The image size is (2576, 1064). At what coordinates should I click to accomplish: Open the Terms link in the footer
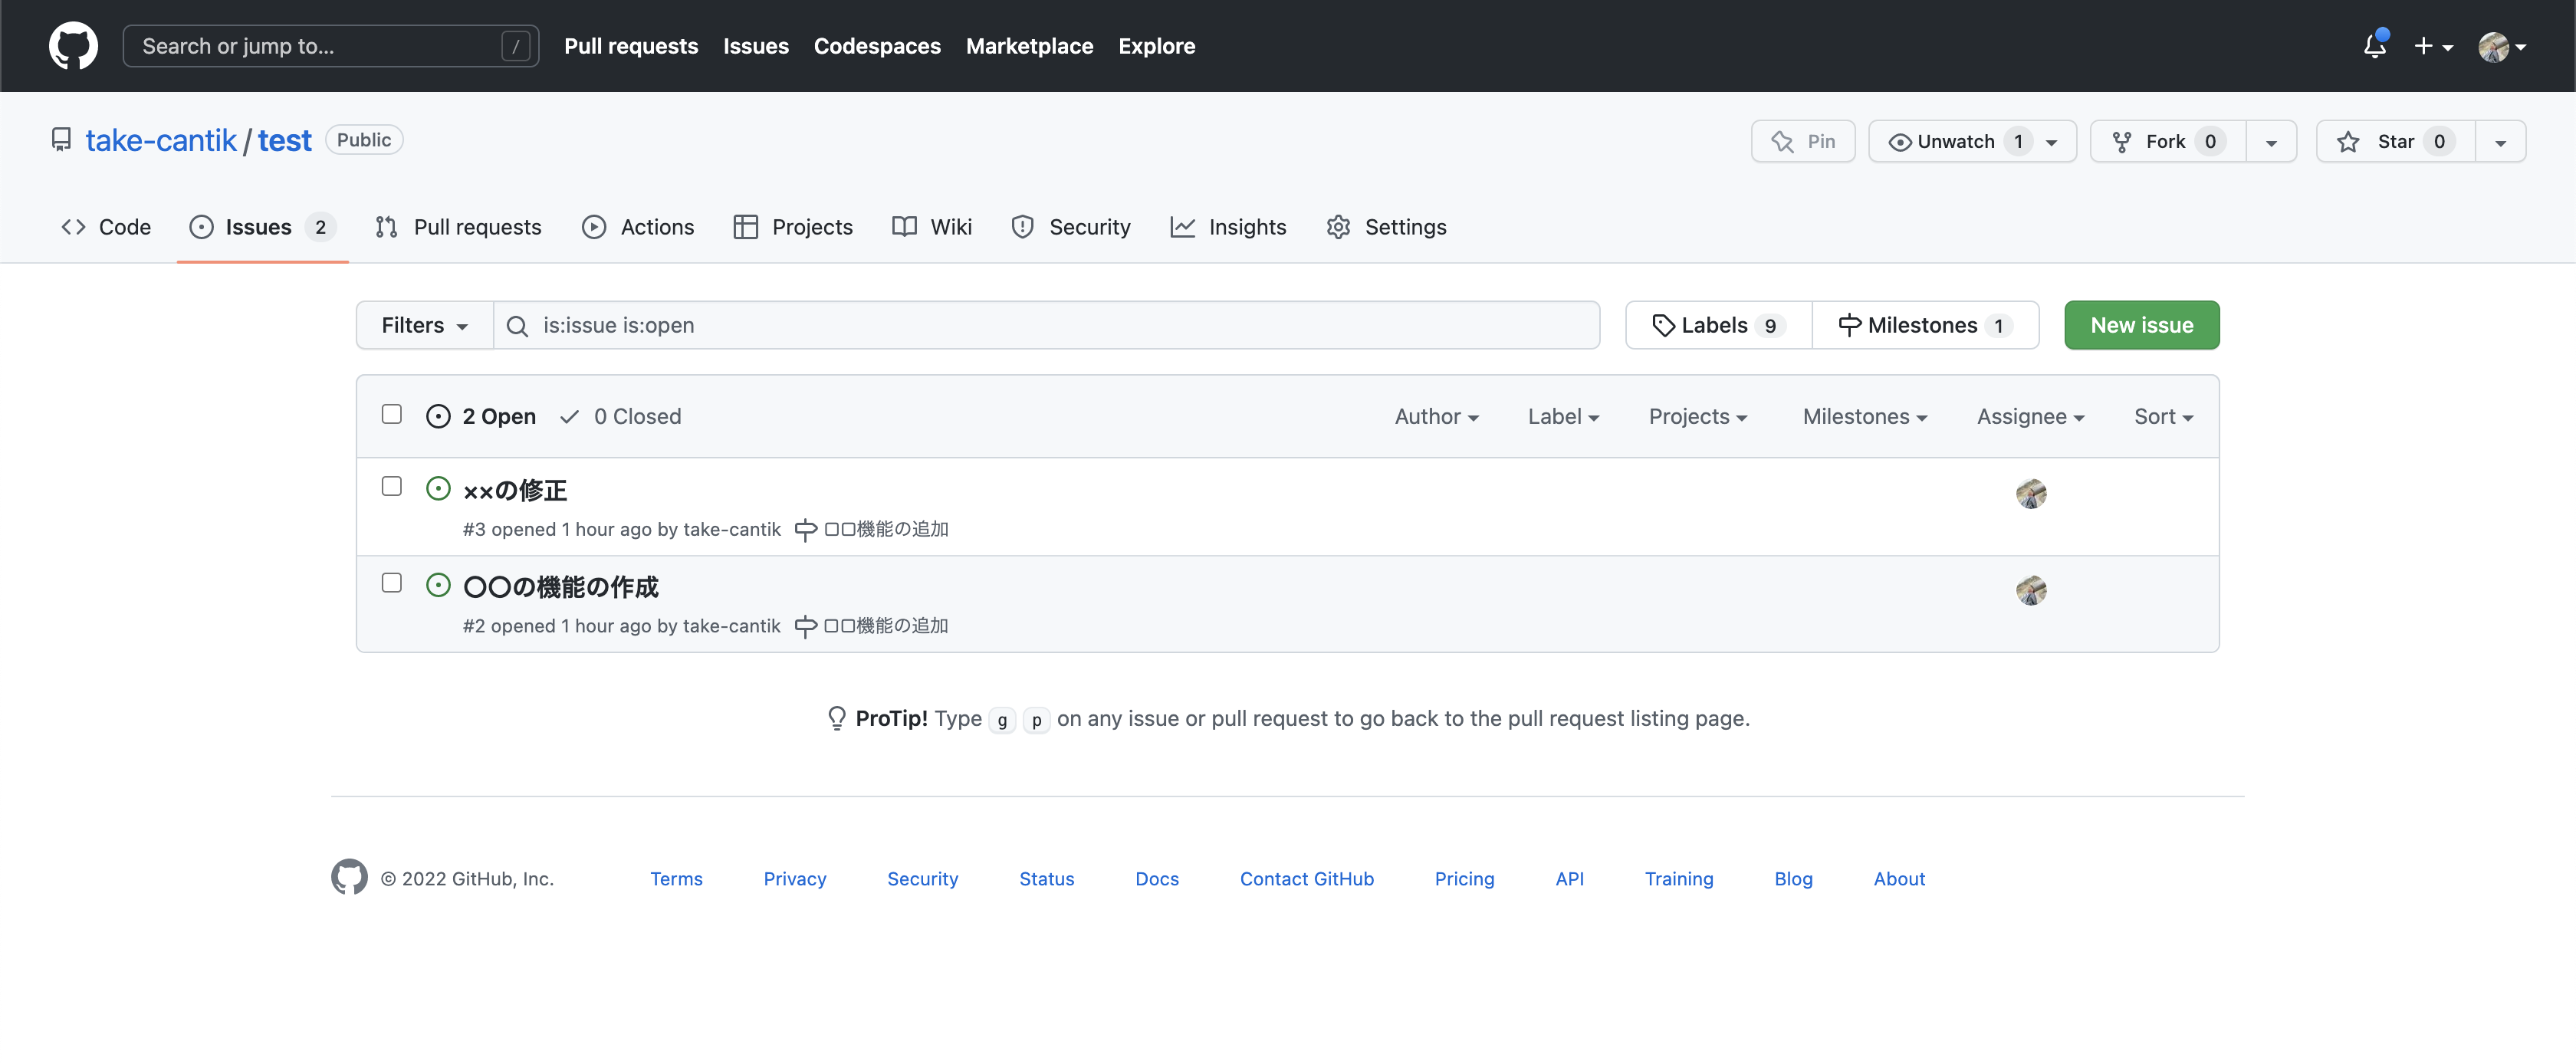click(x=676, y=879)
